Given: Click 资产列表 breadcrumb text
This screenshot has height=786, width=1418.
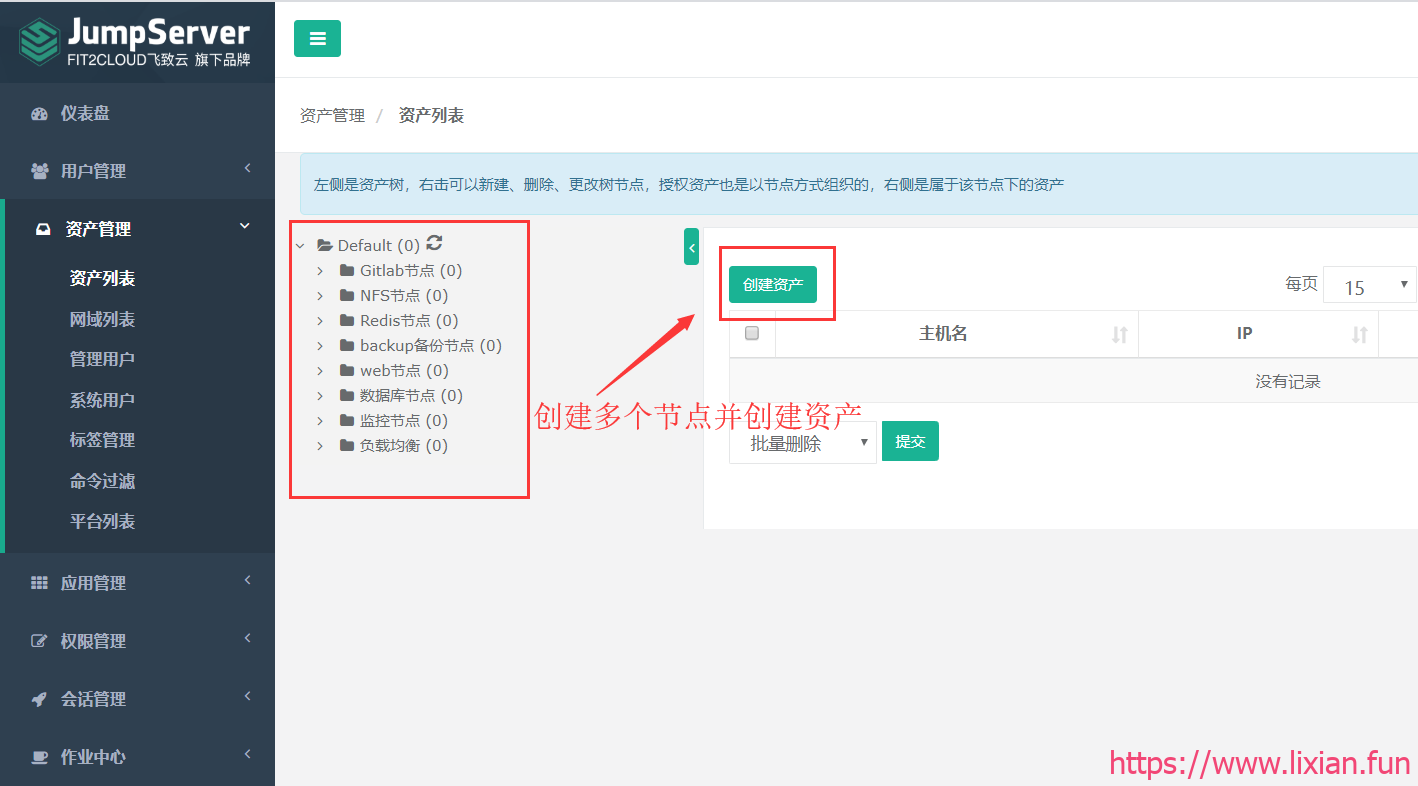Looking at the screenshot, I should click(x=431, y=115).
